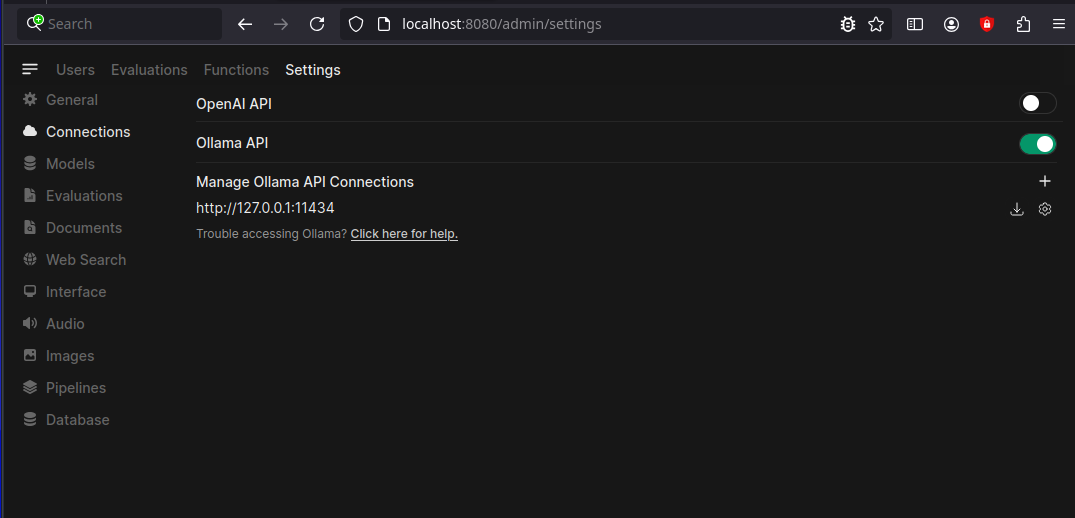
Task: Switch to the Evaluations top tab
Action: (x=149, y=70)
